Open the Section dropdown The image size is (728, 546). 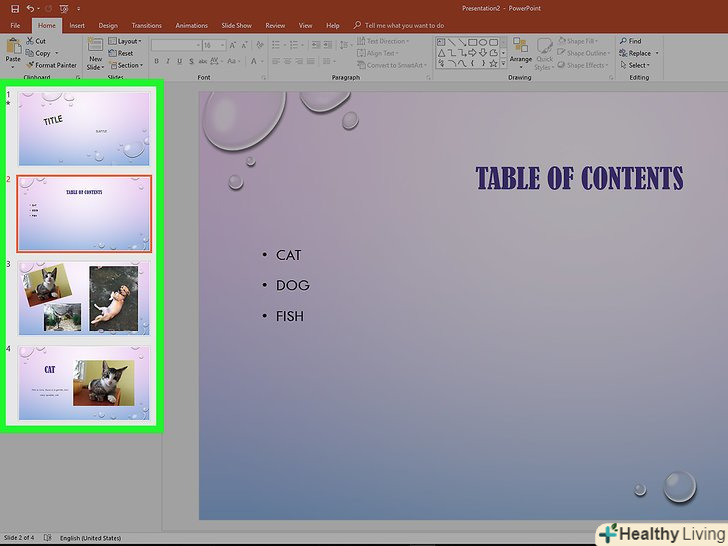pyautogui.click(x=126, y=65)
